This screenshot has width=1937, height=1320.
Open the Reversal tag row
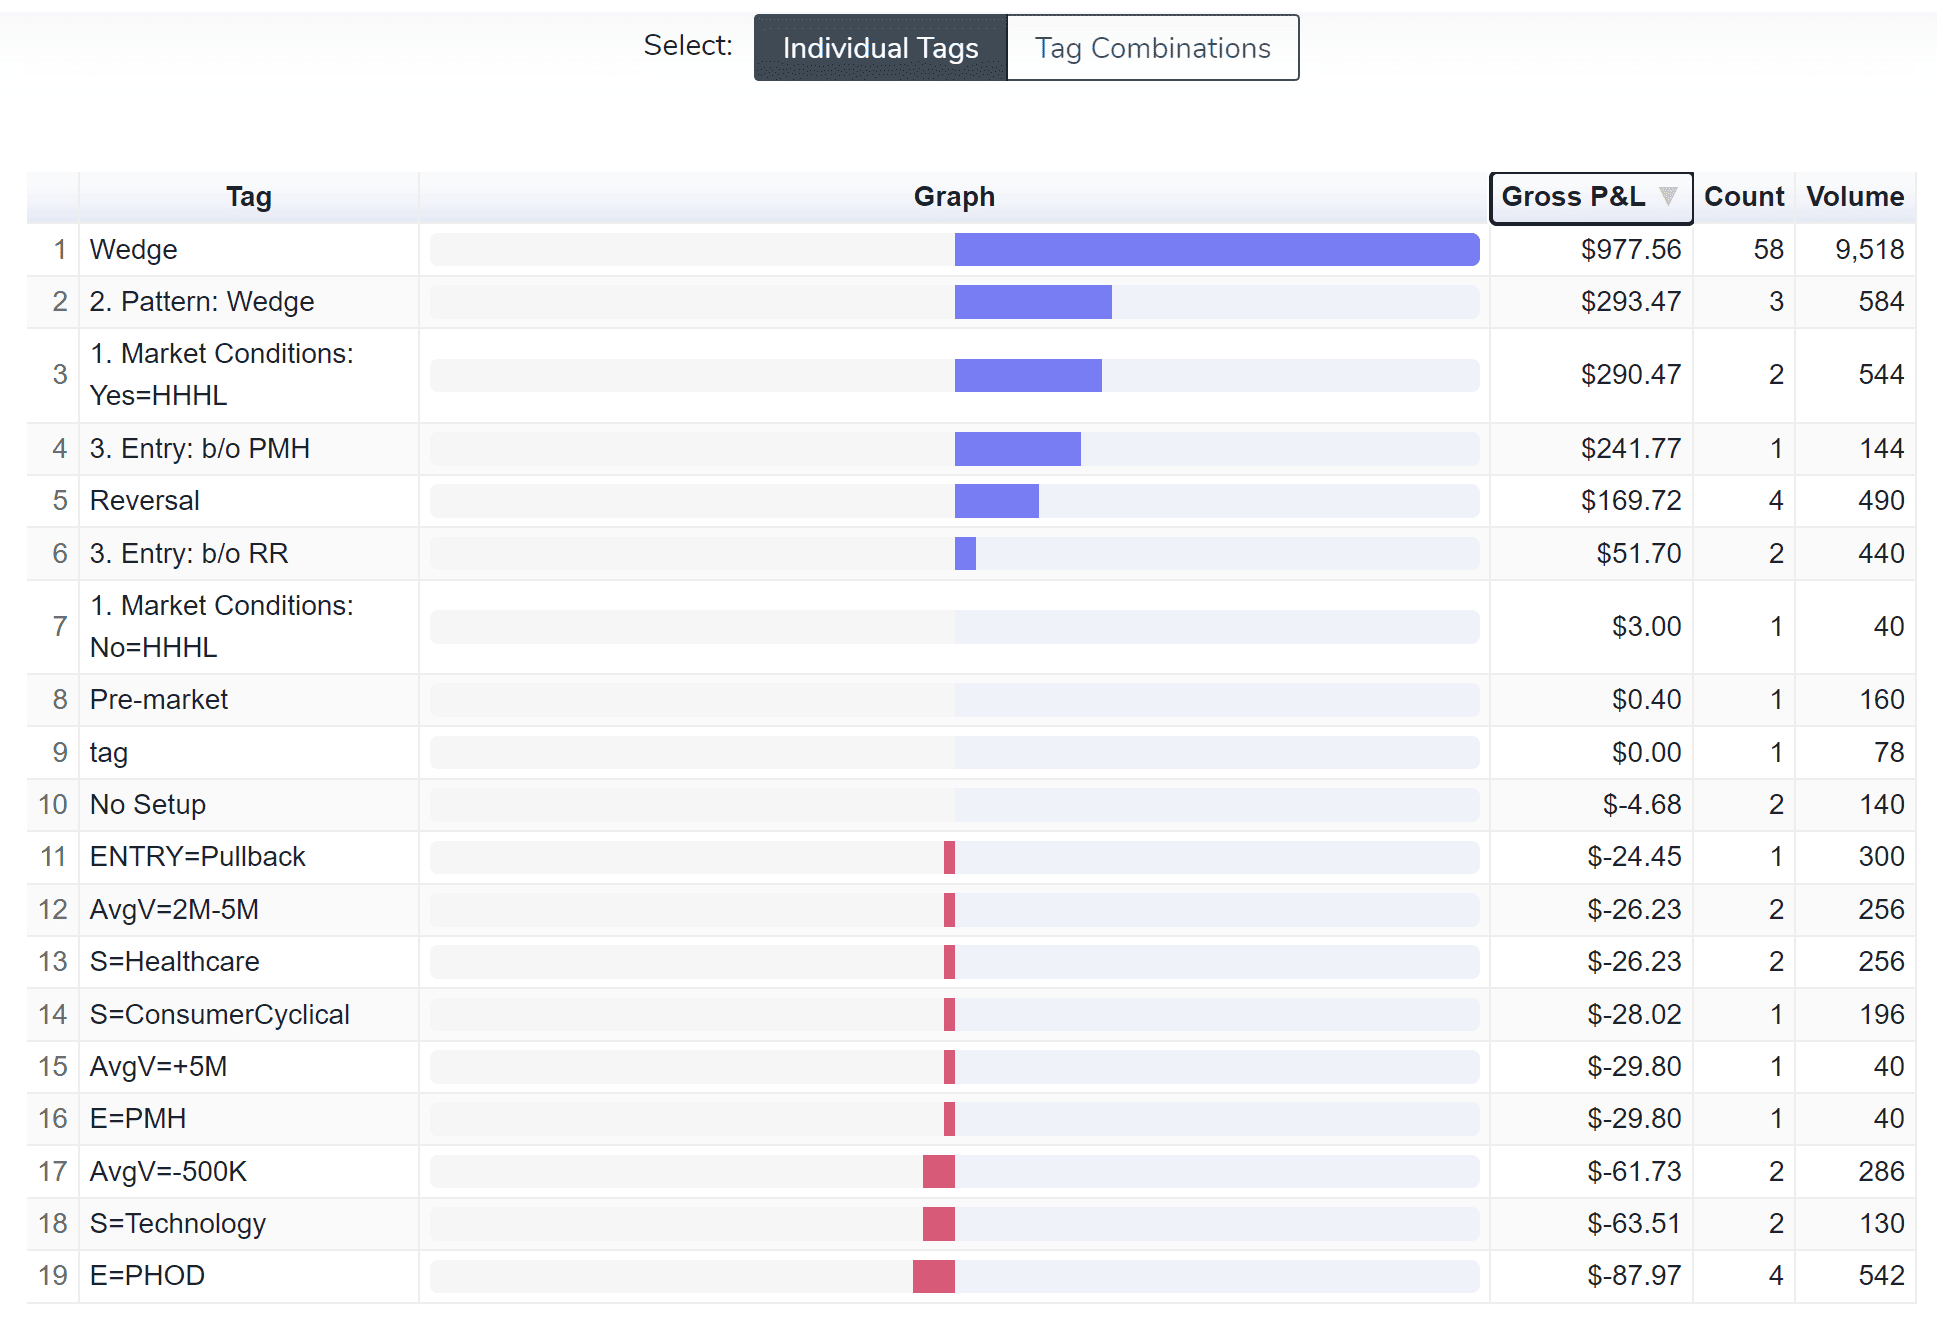pyautogui.click(x=144, y=501)
